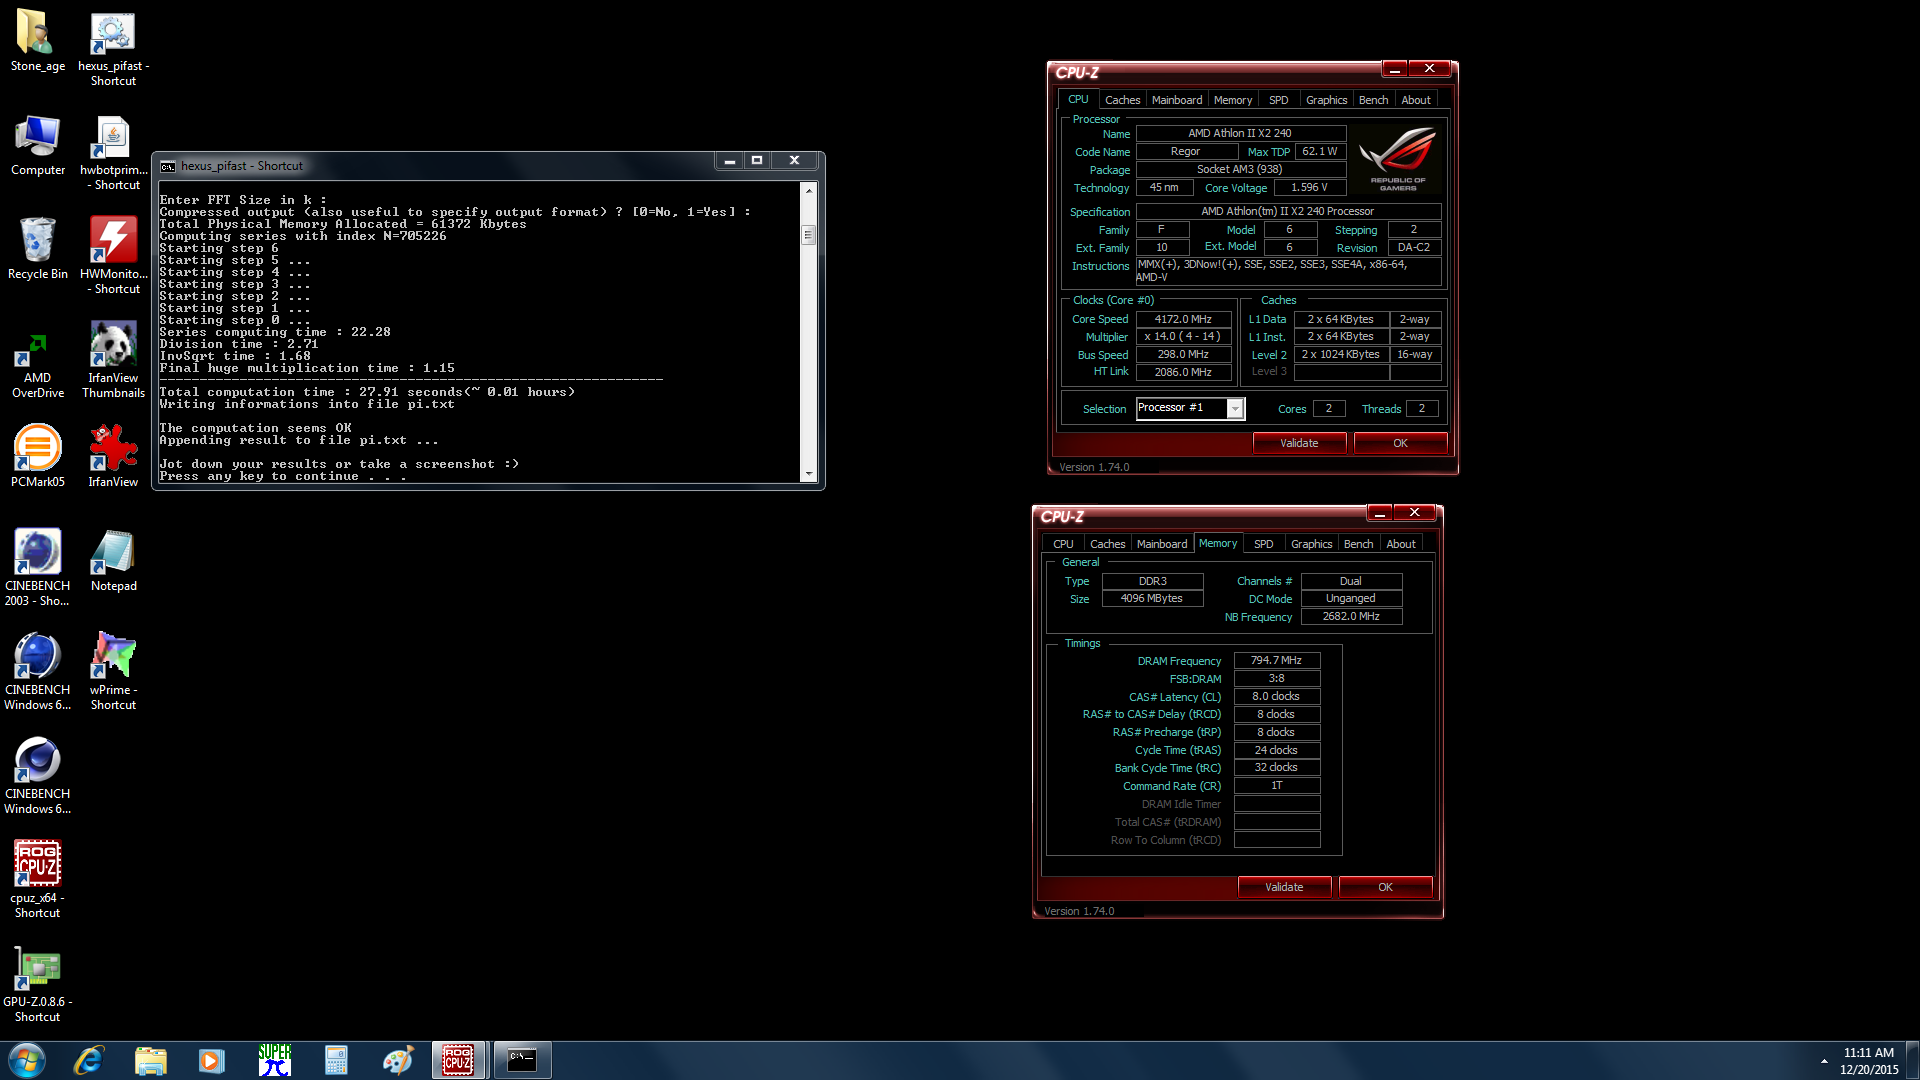
Task: Launch hwbotprime shortcut icon
Action: pyautogui.click(x=113, y=152)
